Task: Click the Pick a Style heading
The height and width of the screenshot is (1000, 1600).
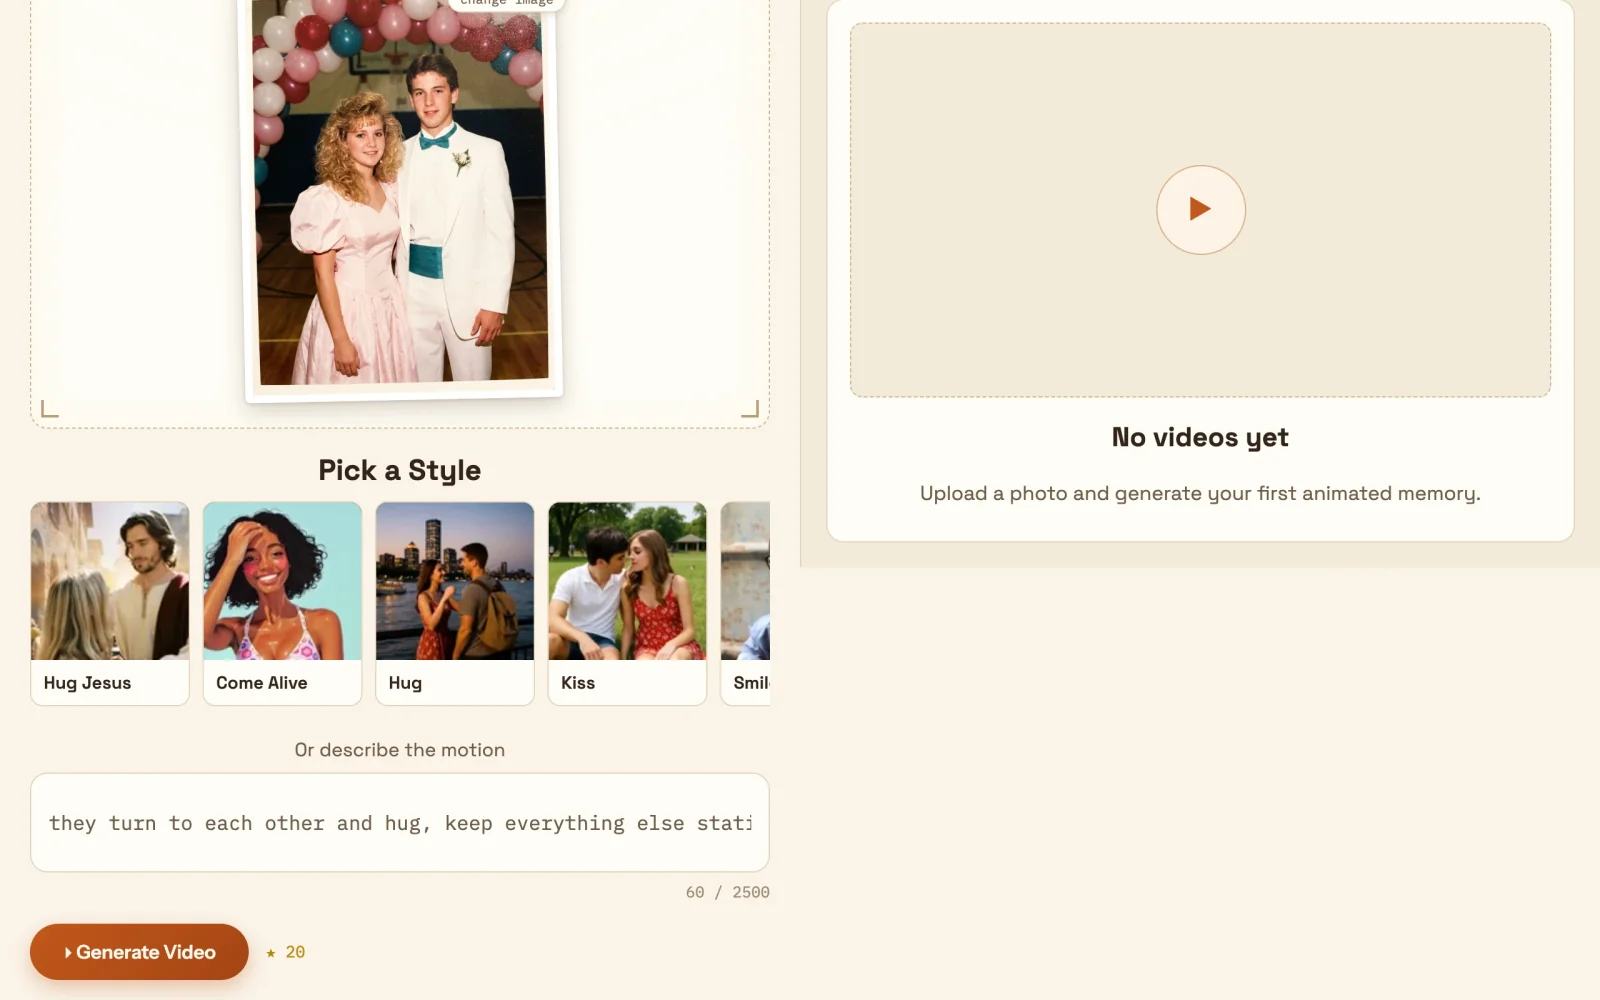Action: click(x=400, y=470)
